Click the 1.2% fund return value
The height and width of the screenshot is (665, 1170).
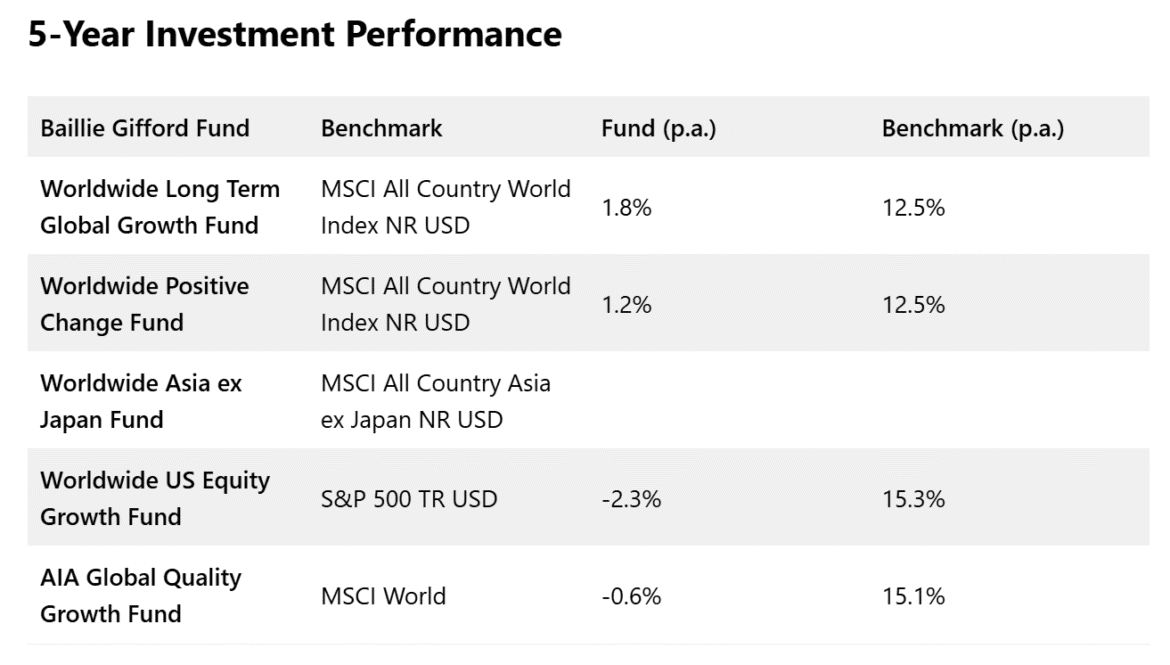[x=626, y=305]
